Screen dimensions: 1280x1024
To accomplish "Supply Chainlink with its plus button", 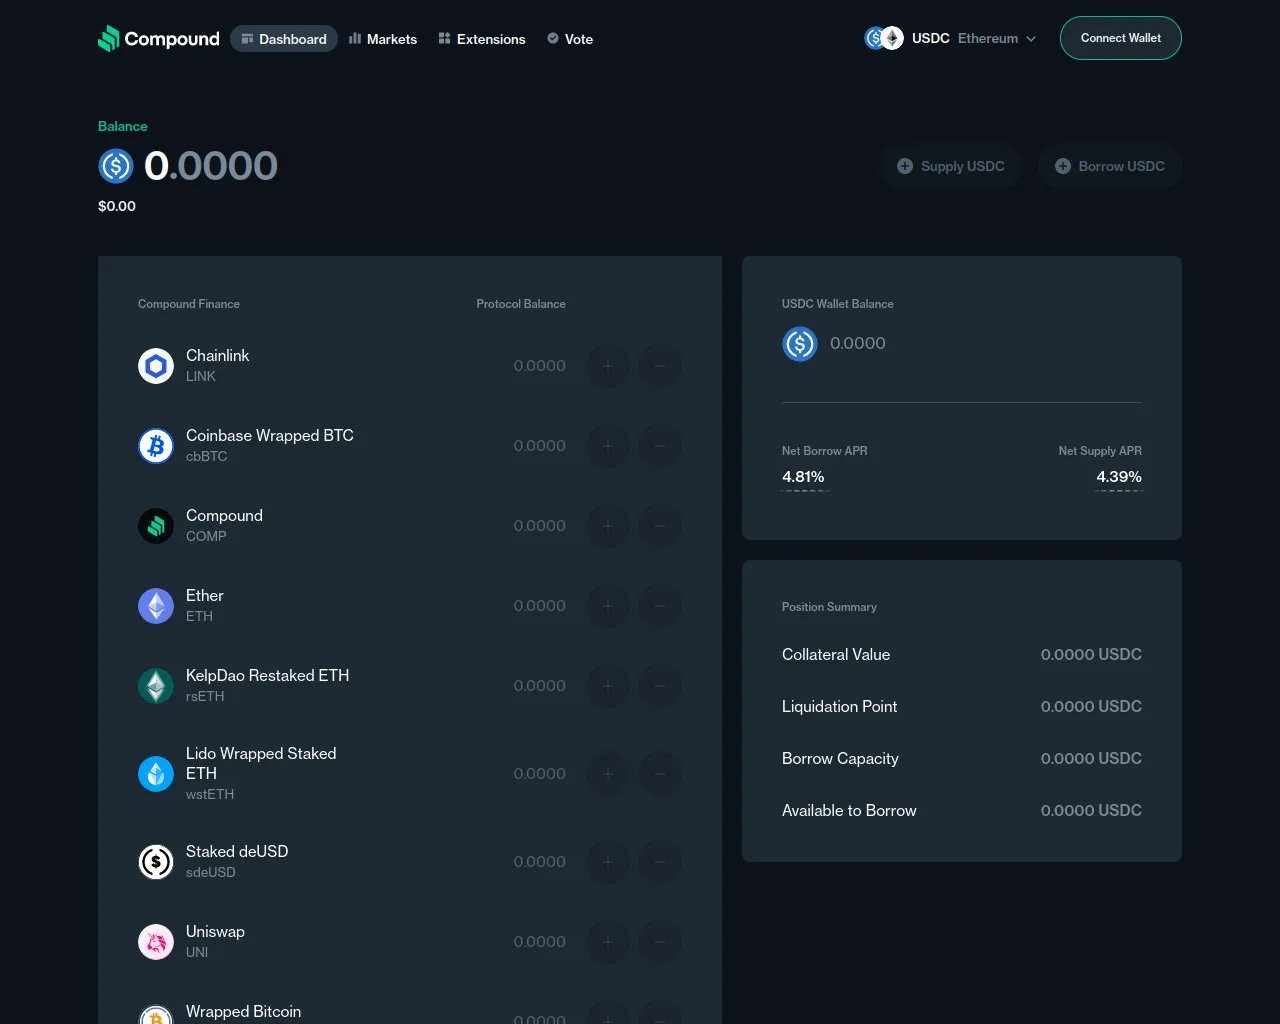I will pyautogui.click(x=608, y=366).
